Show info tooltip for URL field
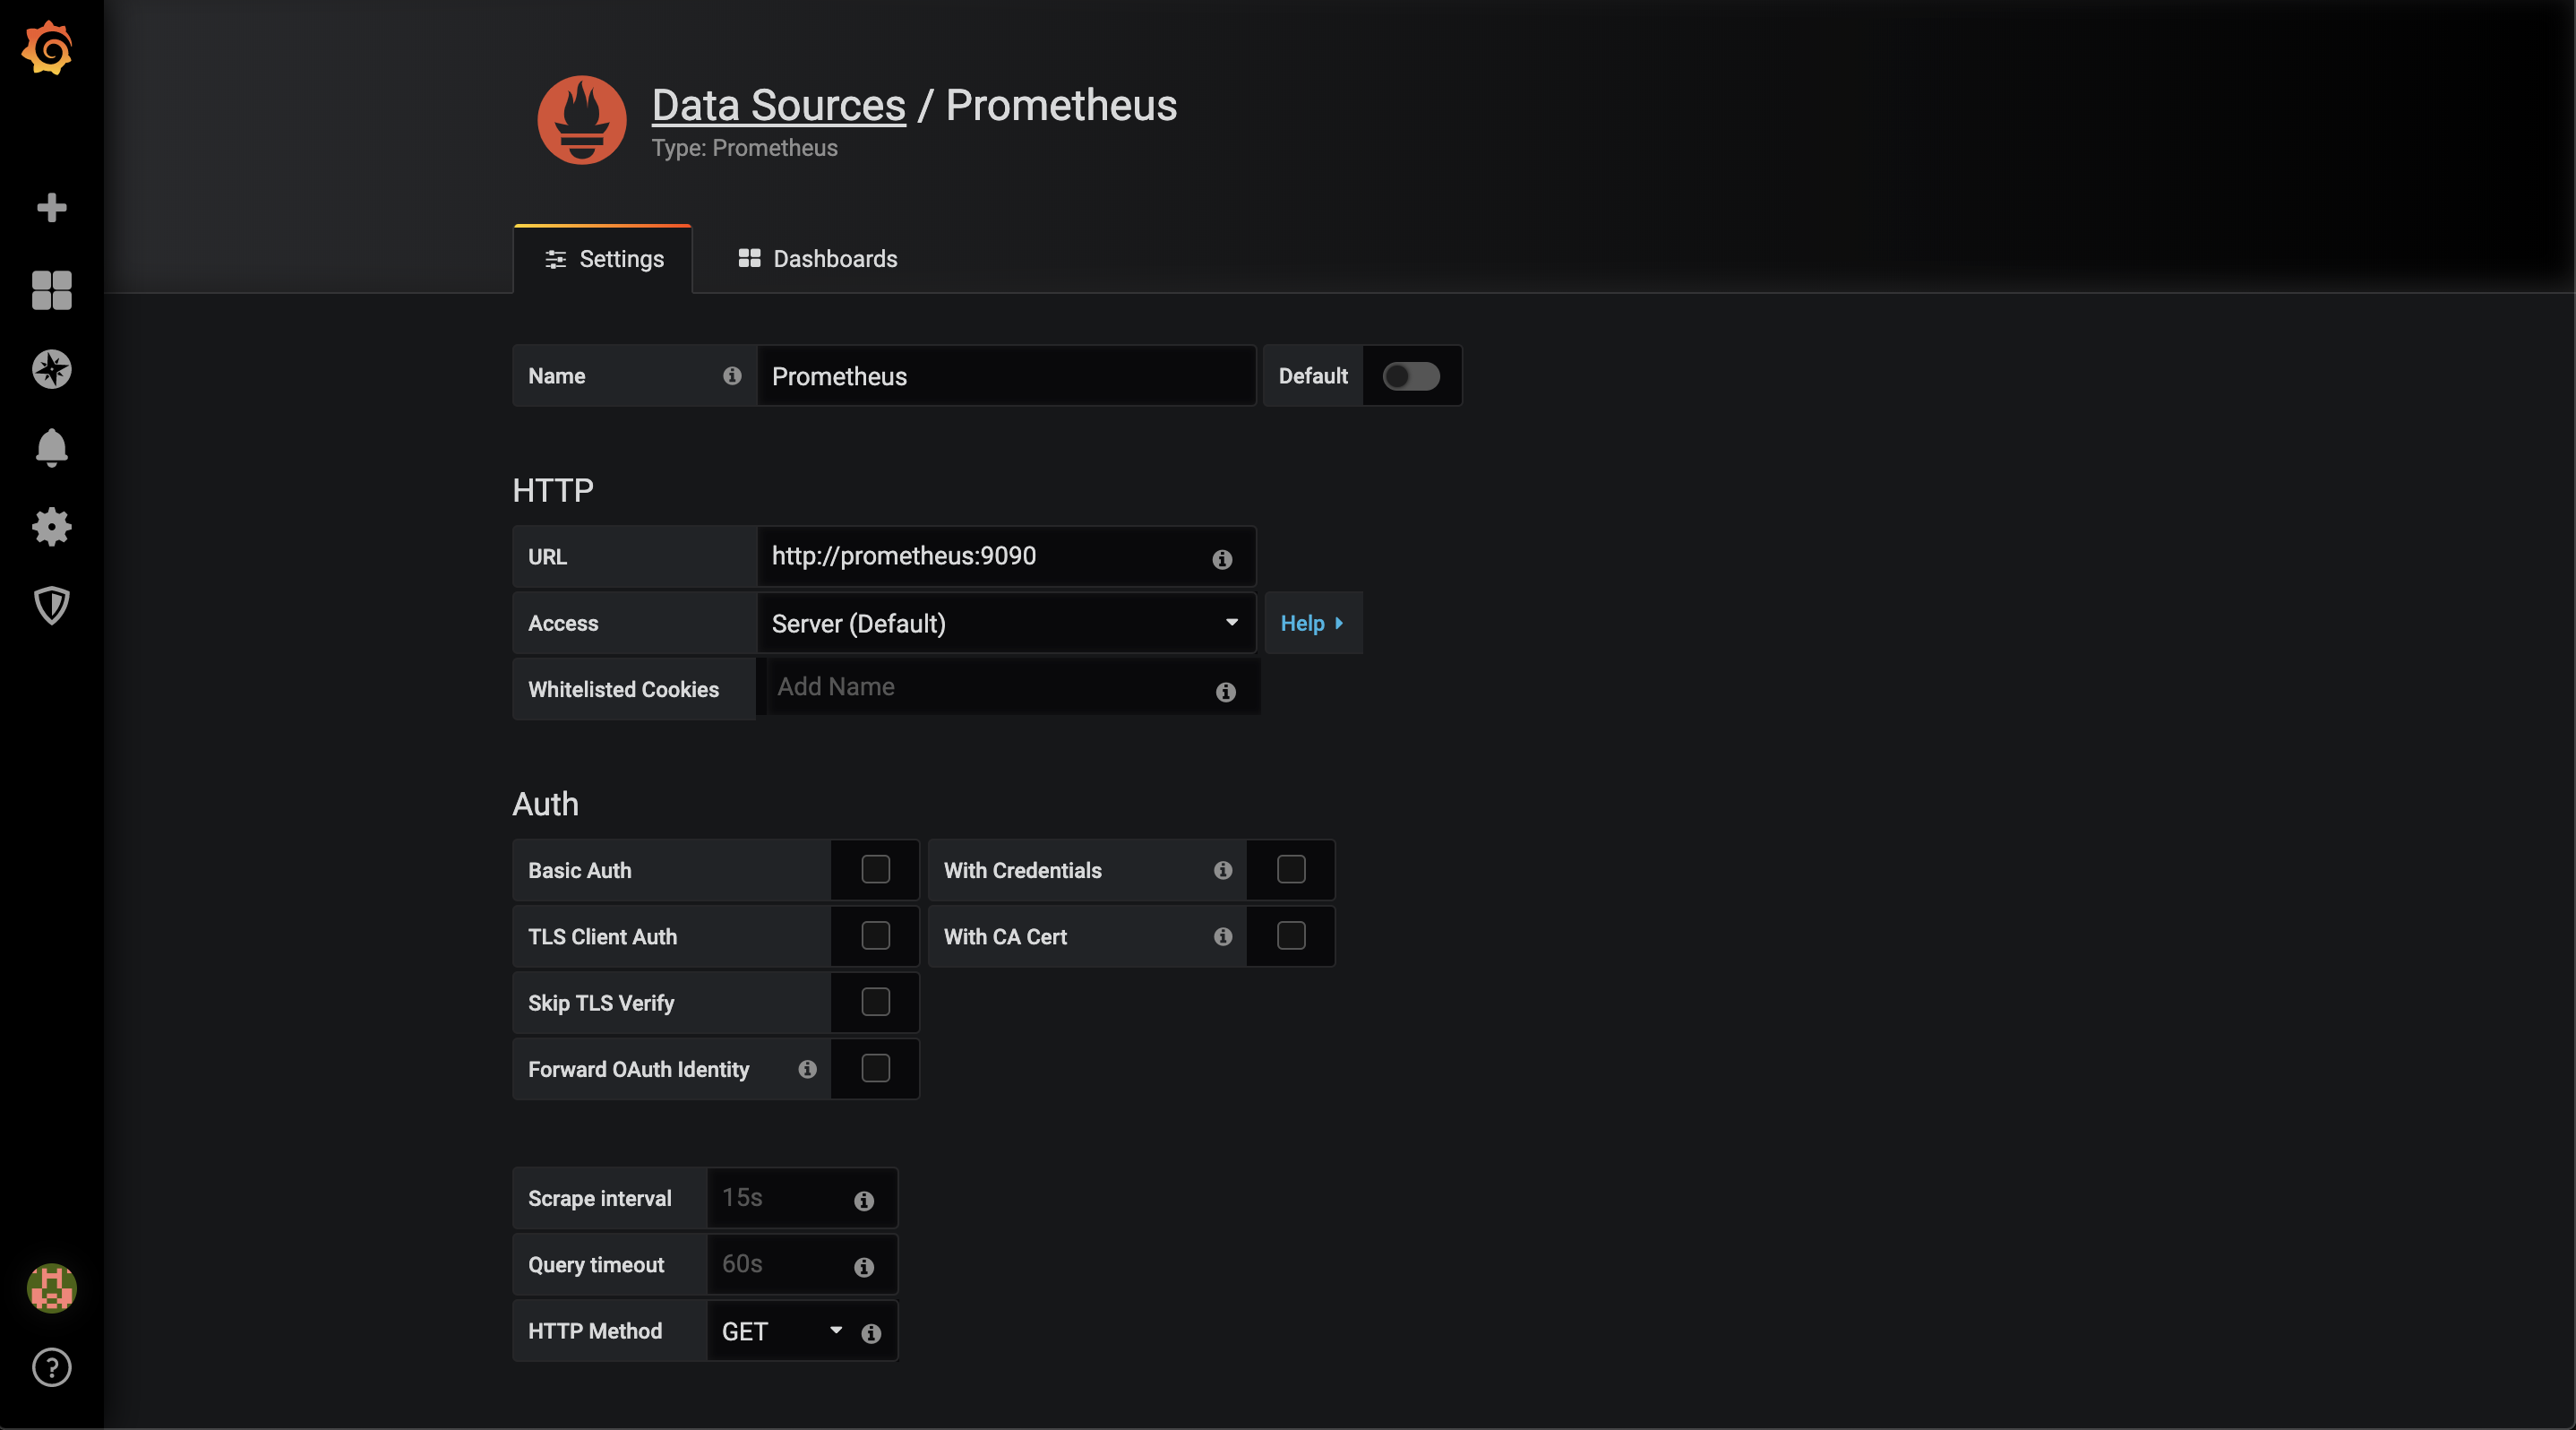Screen dimensions: 2576x1430 tap(1222, 559)
